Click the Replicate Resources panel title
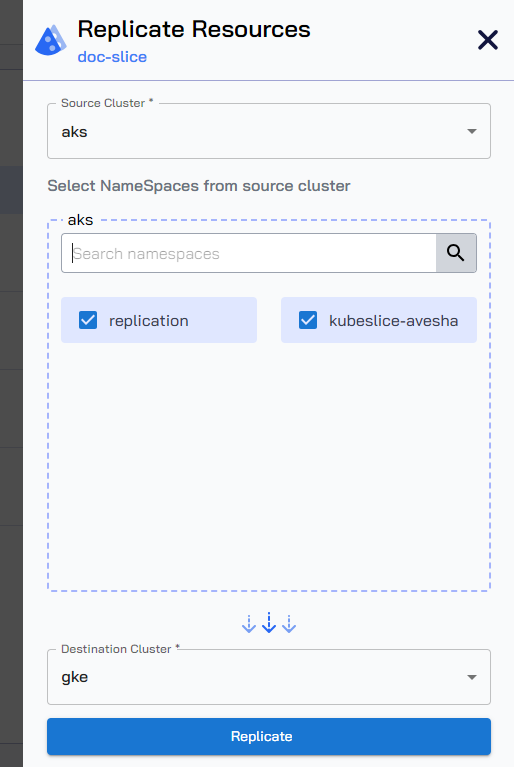The height and width of the screenshot is (767, 514). tap(194, 29)
